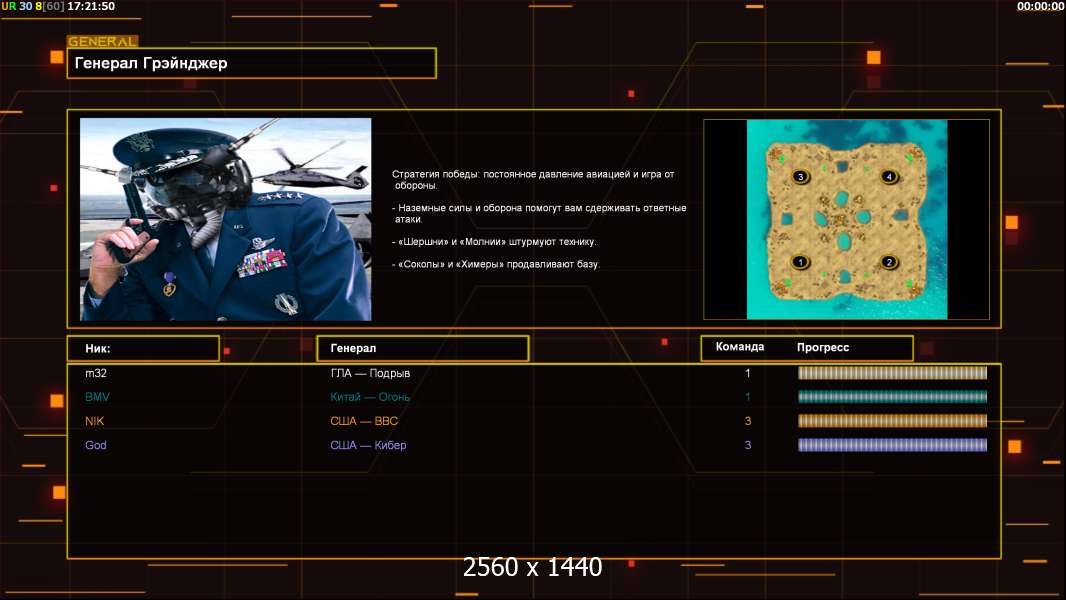
Task: Click the GENERAL tag above title
Action: 102,42
